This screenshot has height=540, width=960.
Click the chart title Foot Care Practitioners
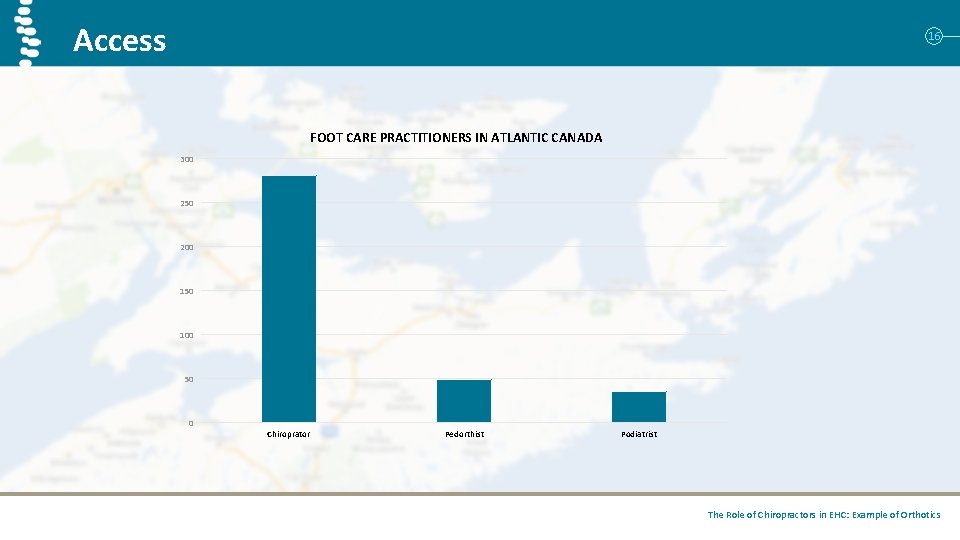[456, 138]
